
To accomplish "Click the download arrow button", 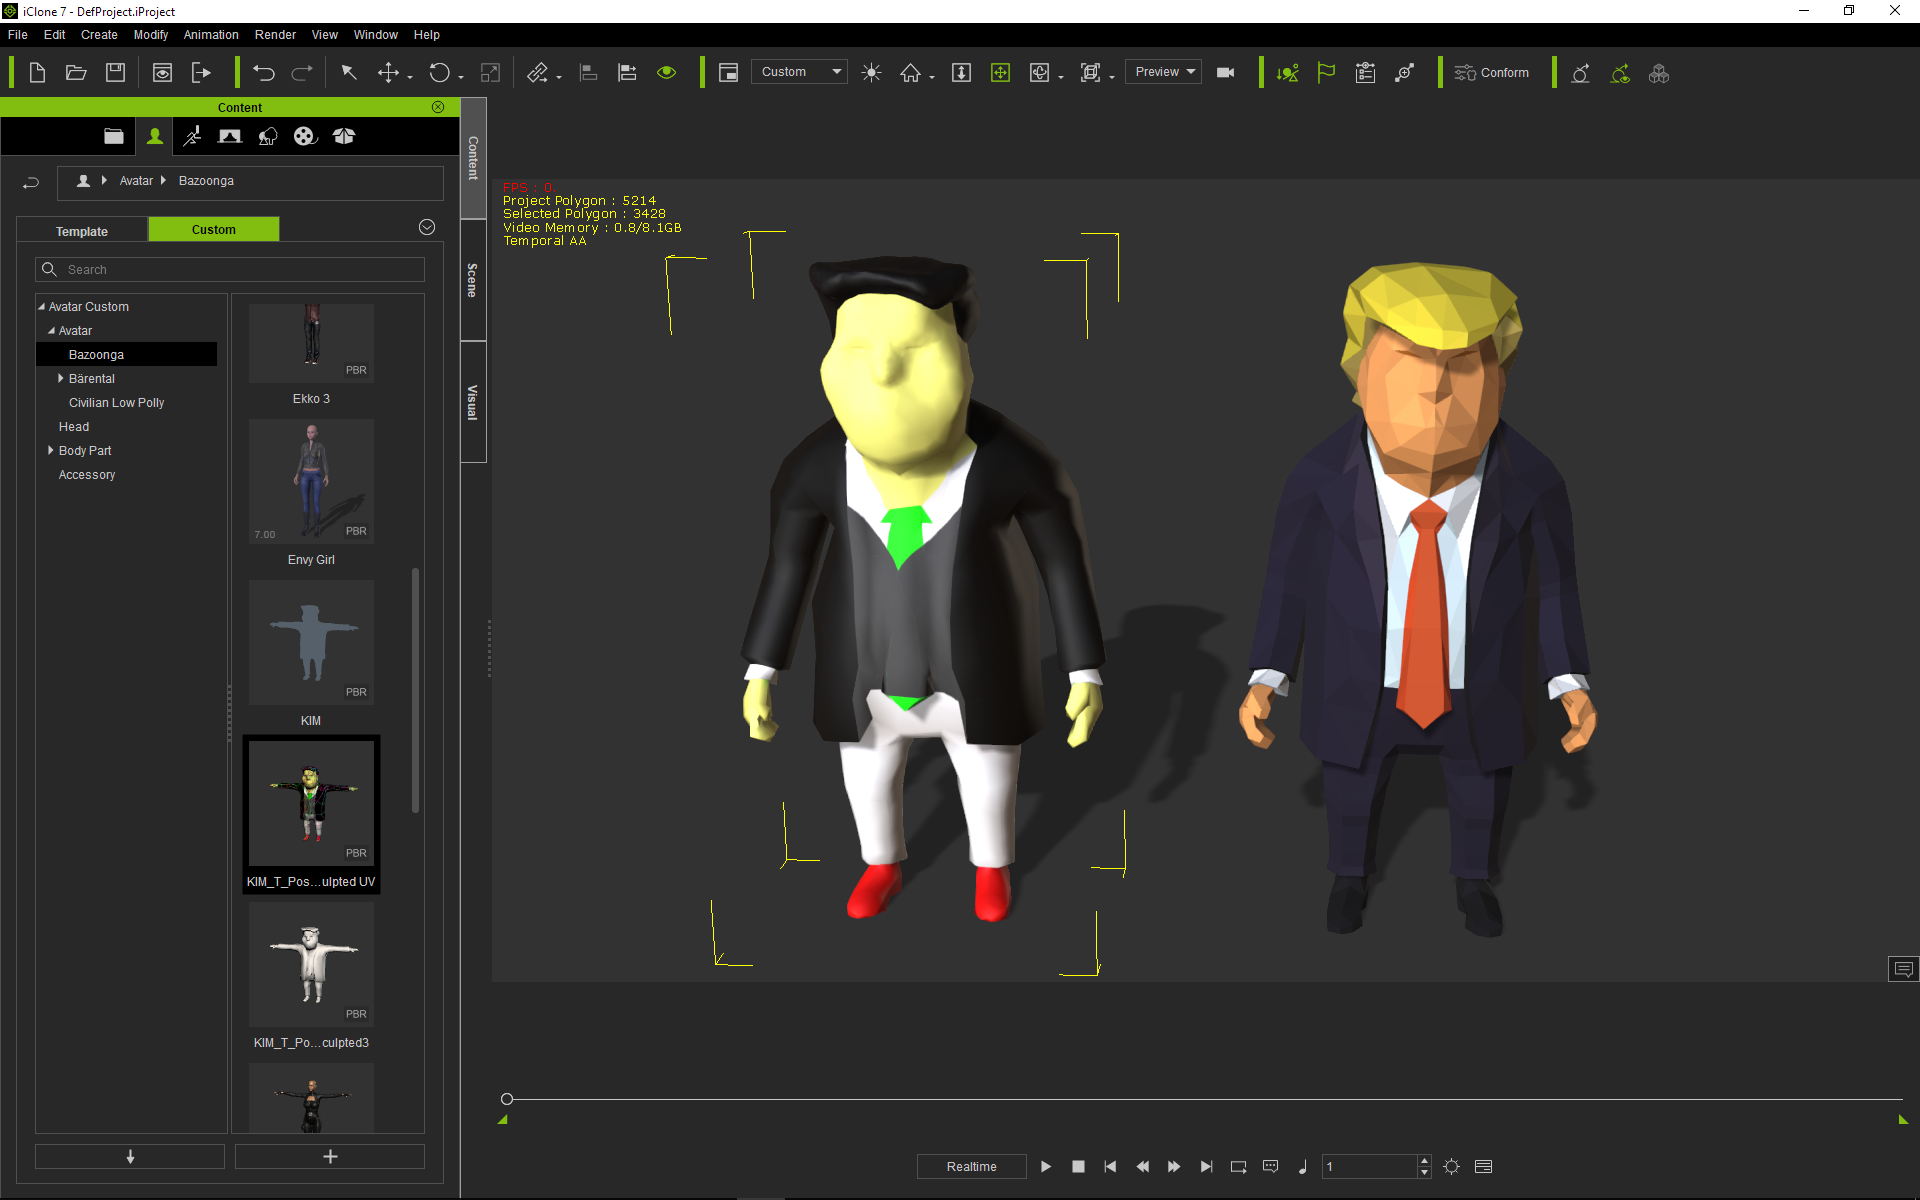I will 130,1157.
